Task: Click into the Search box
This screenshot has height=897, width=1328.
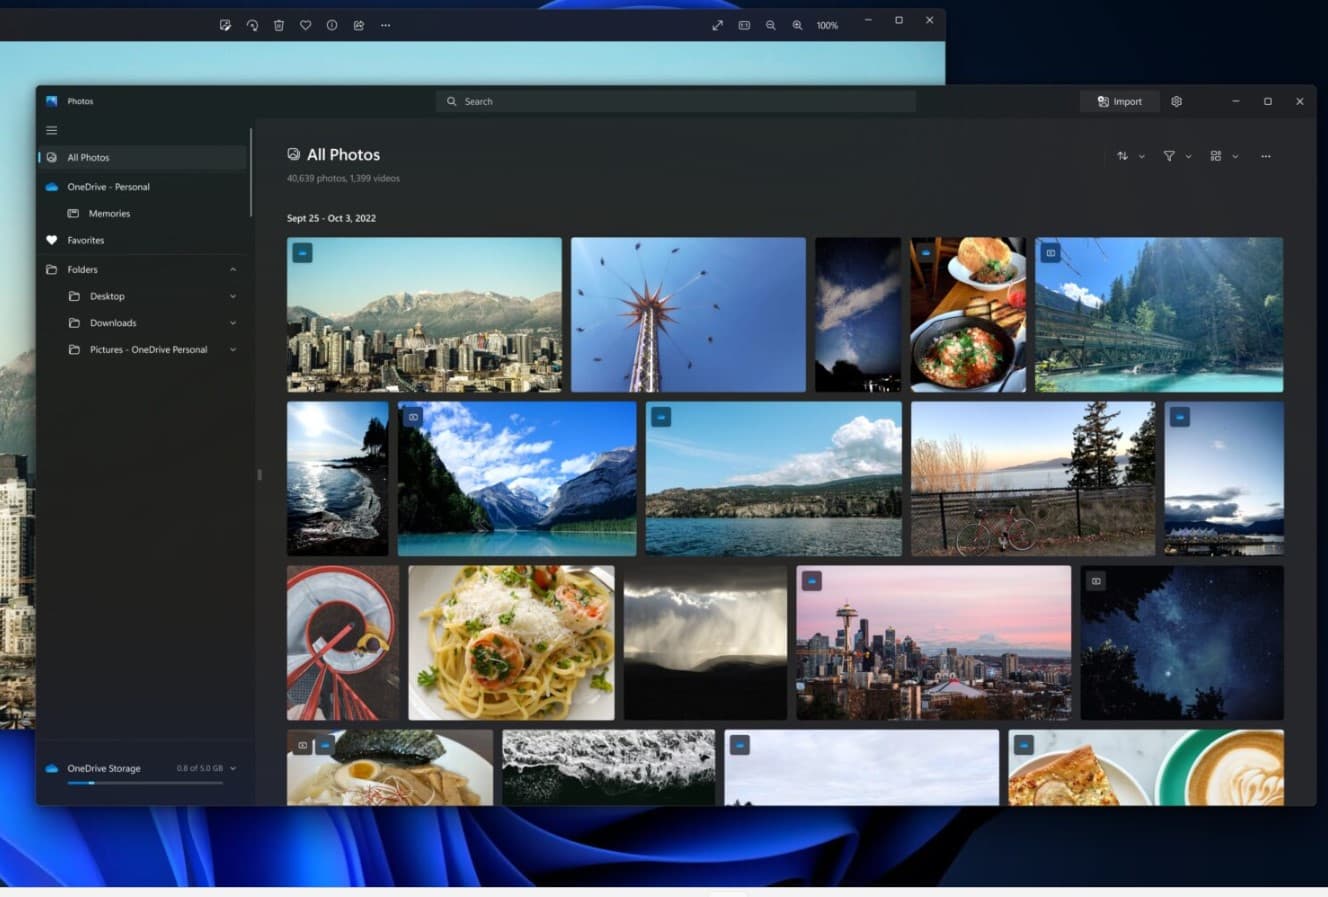Action: [x=675, y=101]
